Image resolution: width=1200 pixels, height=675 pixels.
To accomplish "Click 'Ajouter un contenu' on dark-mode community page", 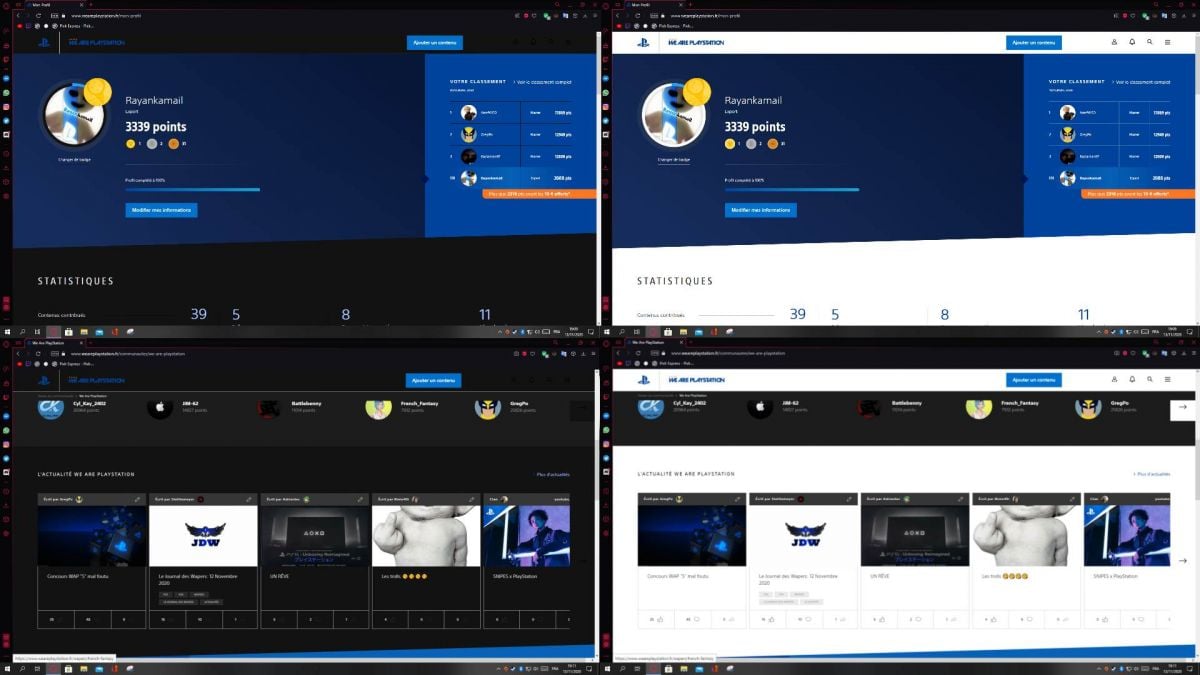I will pyautogui.click(x=434, y=380).
